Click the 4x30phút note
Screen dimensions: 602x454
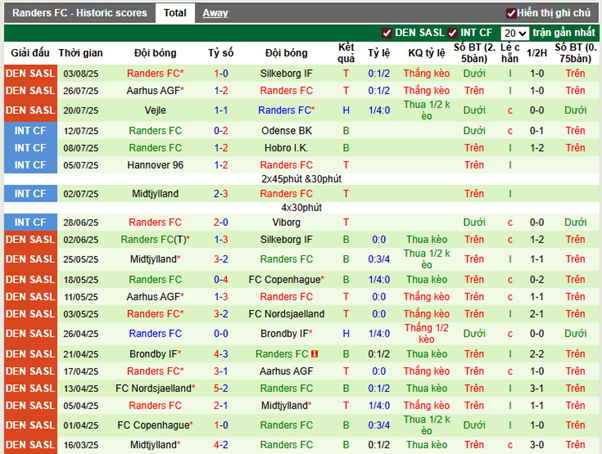(301, 208)
